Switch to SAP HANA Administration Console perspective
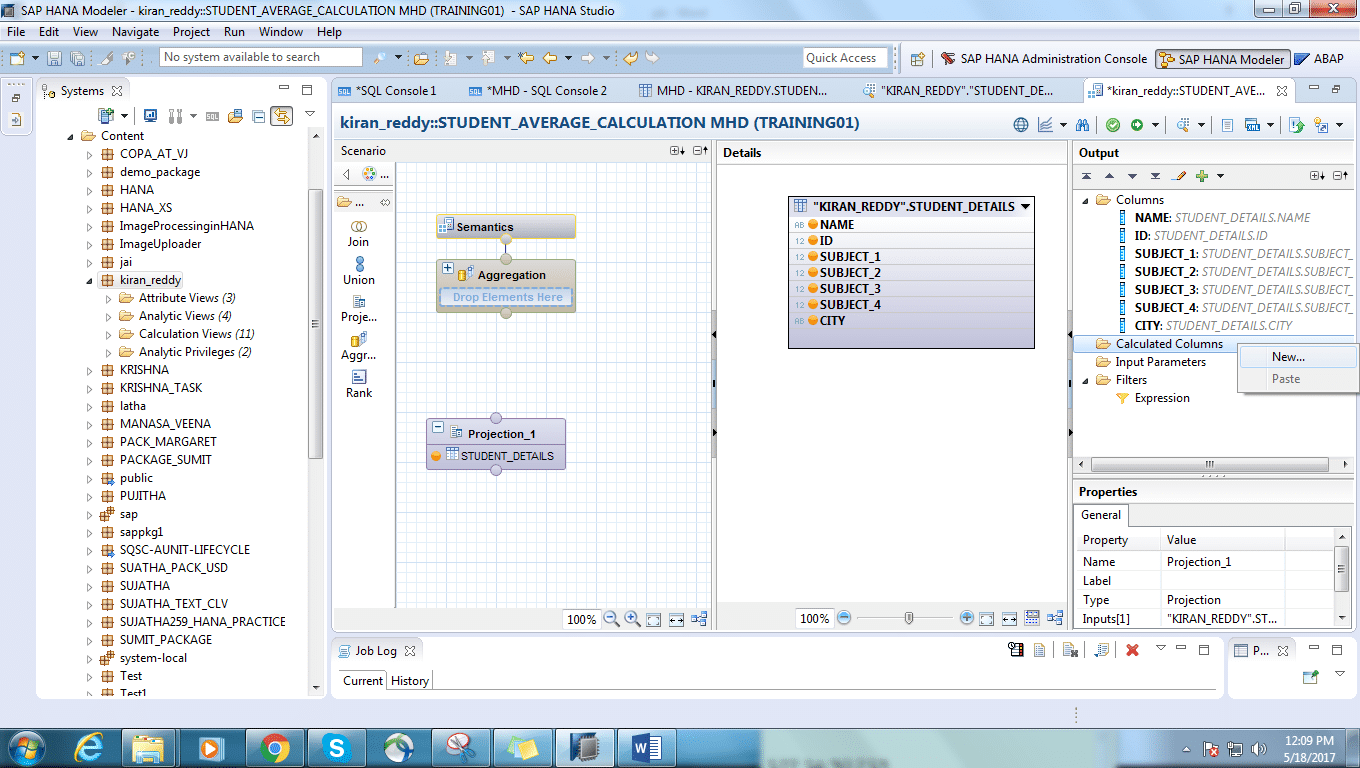1360x768 pixels. tap(1043, 59)
